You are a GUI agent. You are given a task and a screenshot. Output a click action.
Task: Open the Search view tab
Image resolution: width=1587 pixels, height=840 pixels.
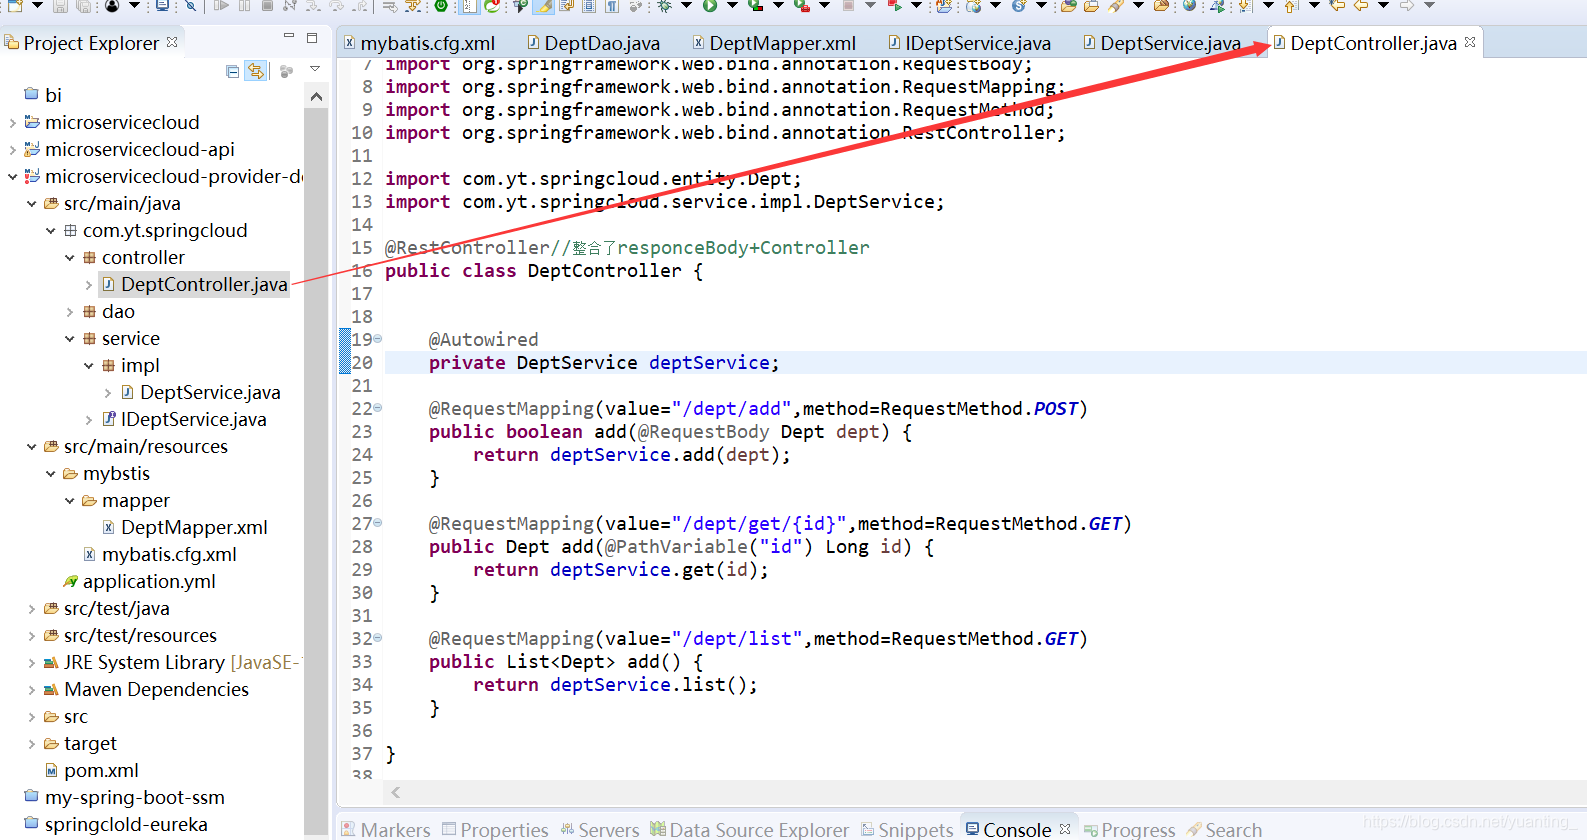[1224, 829]
